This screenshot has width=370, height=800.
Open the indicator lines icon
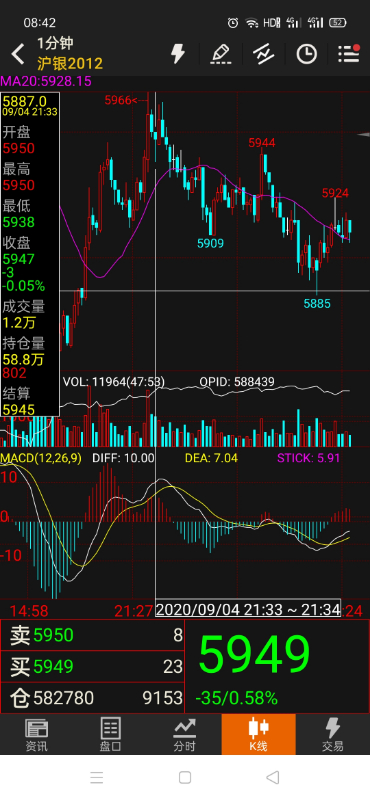point(264,54)
